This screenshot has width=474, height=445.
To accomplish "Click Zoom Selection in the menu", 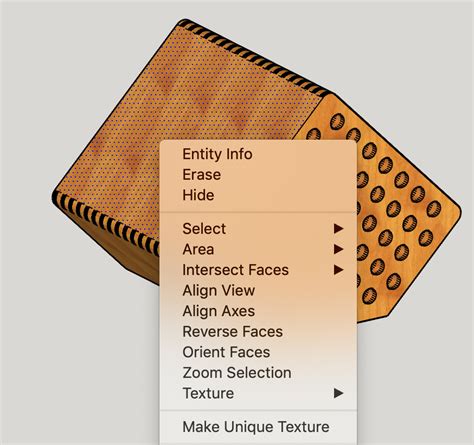I will pyautogui.click(x=237, y=373).
